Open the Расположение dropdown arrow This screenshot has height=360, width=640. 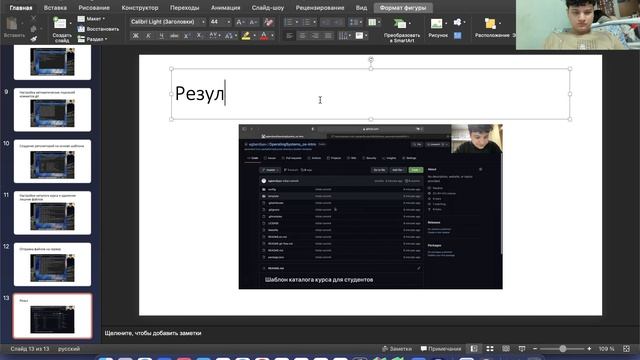(x=500, y=23)
